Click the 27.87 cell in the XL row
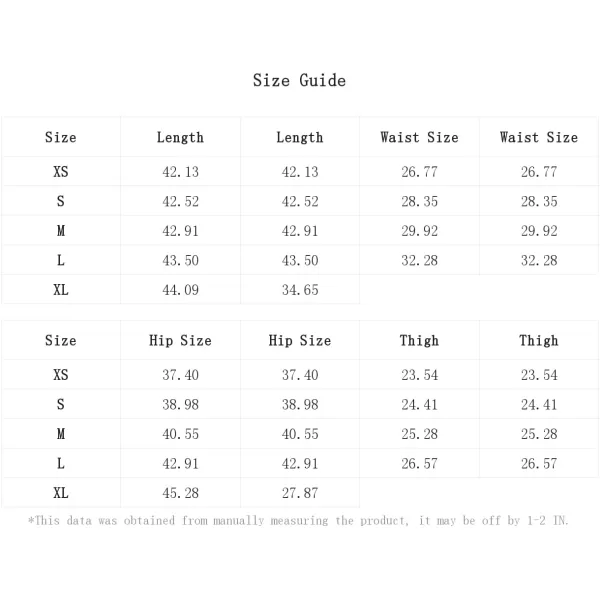Screen dimensions: 600x600 click(x=299, y=493)
